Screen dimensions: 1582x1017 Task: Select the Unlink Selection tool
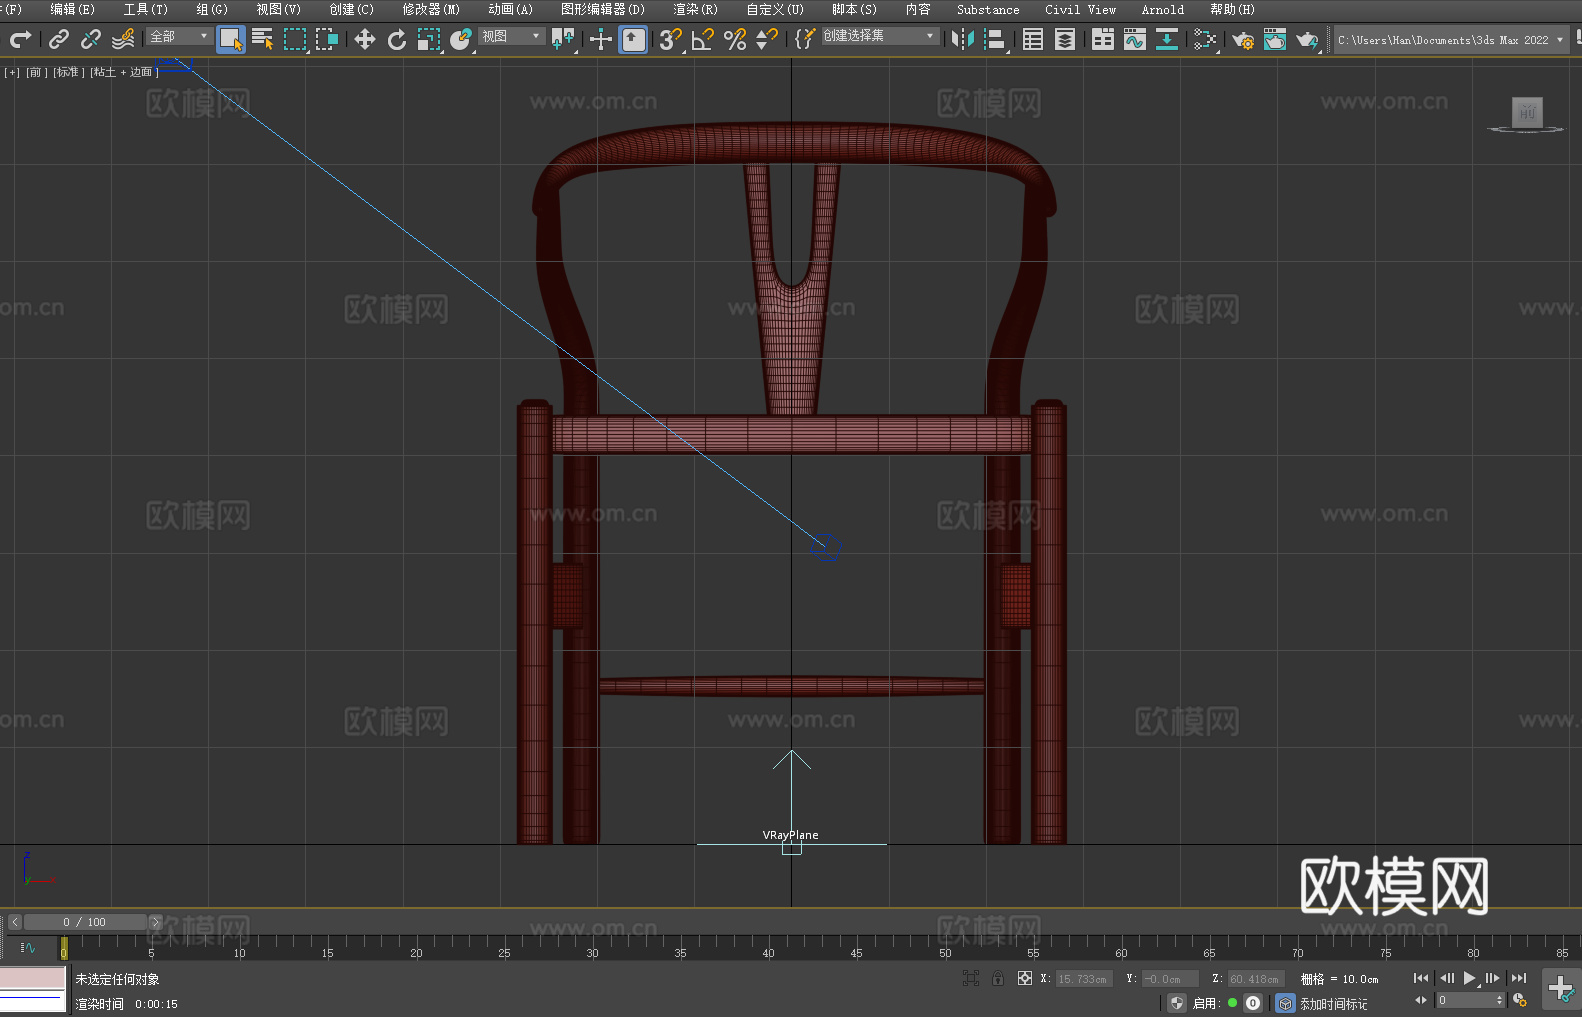(91, 39)
